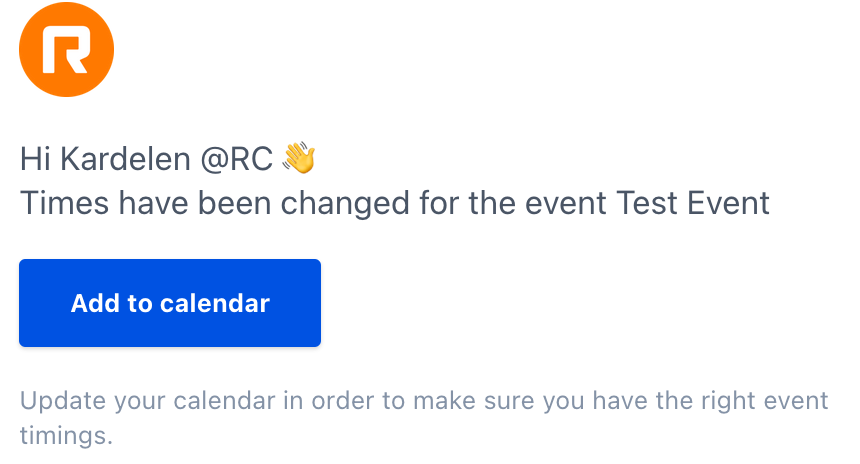Click the word have in gray note
The width and height of the screenshot is (860, 464).
tap(620, 401)
